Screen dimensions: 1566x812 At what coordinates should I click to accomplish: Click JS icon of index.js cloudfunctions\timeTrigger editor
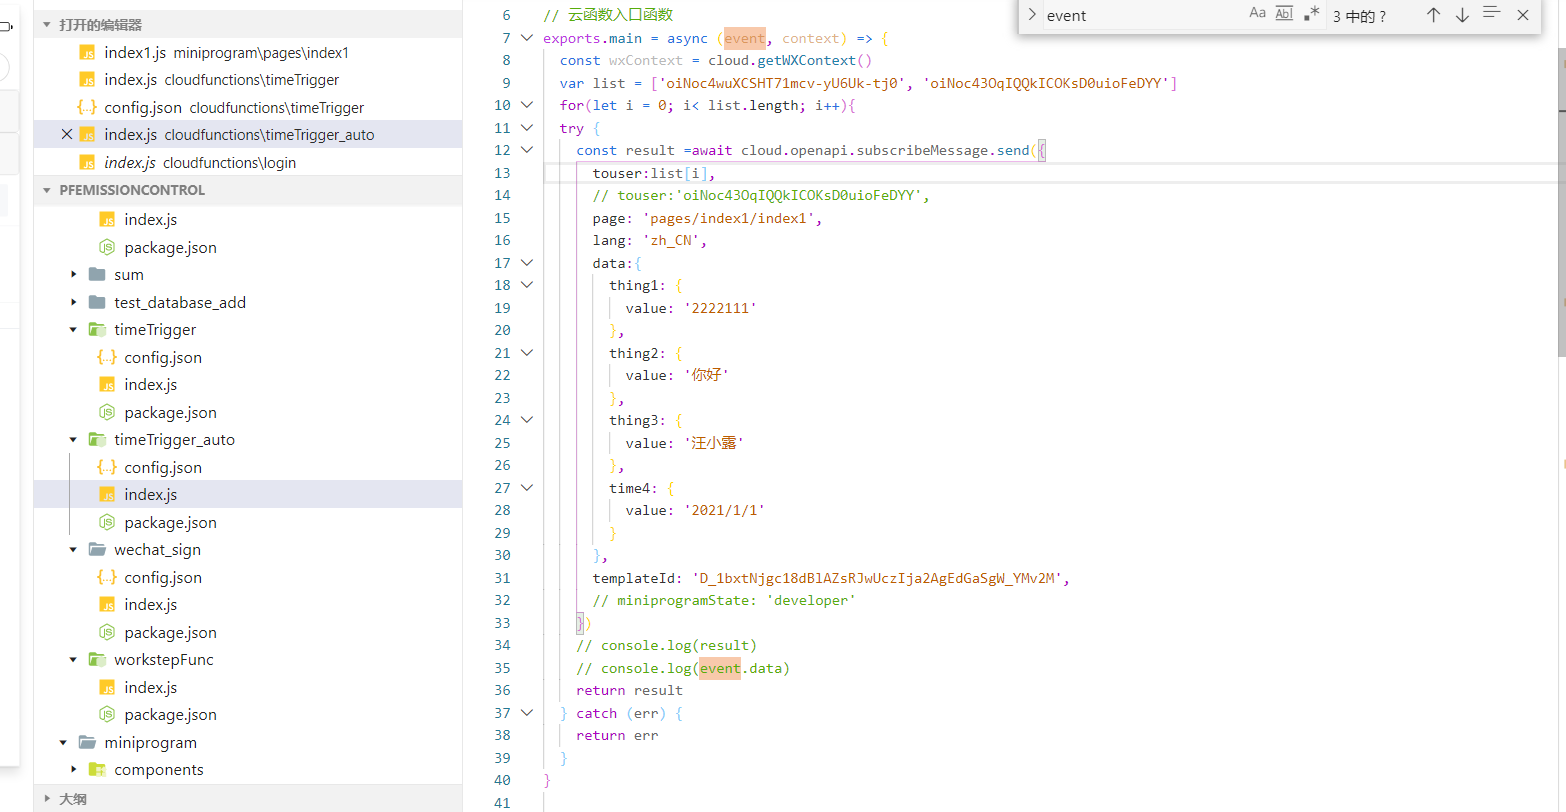87,79
